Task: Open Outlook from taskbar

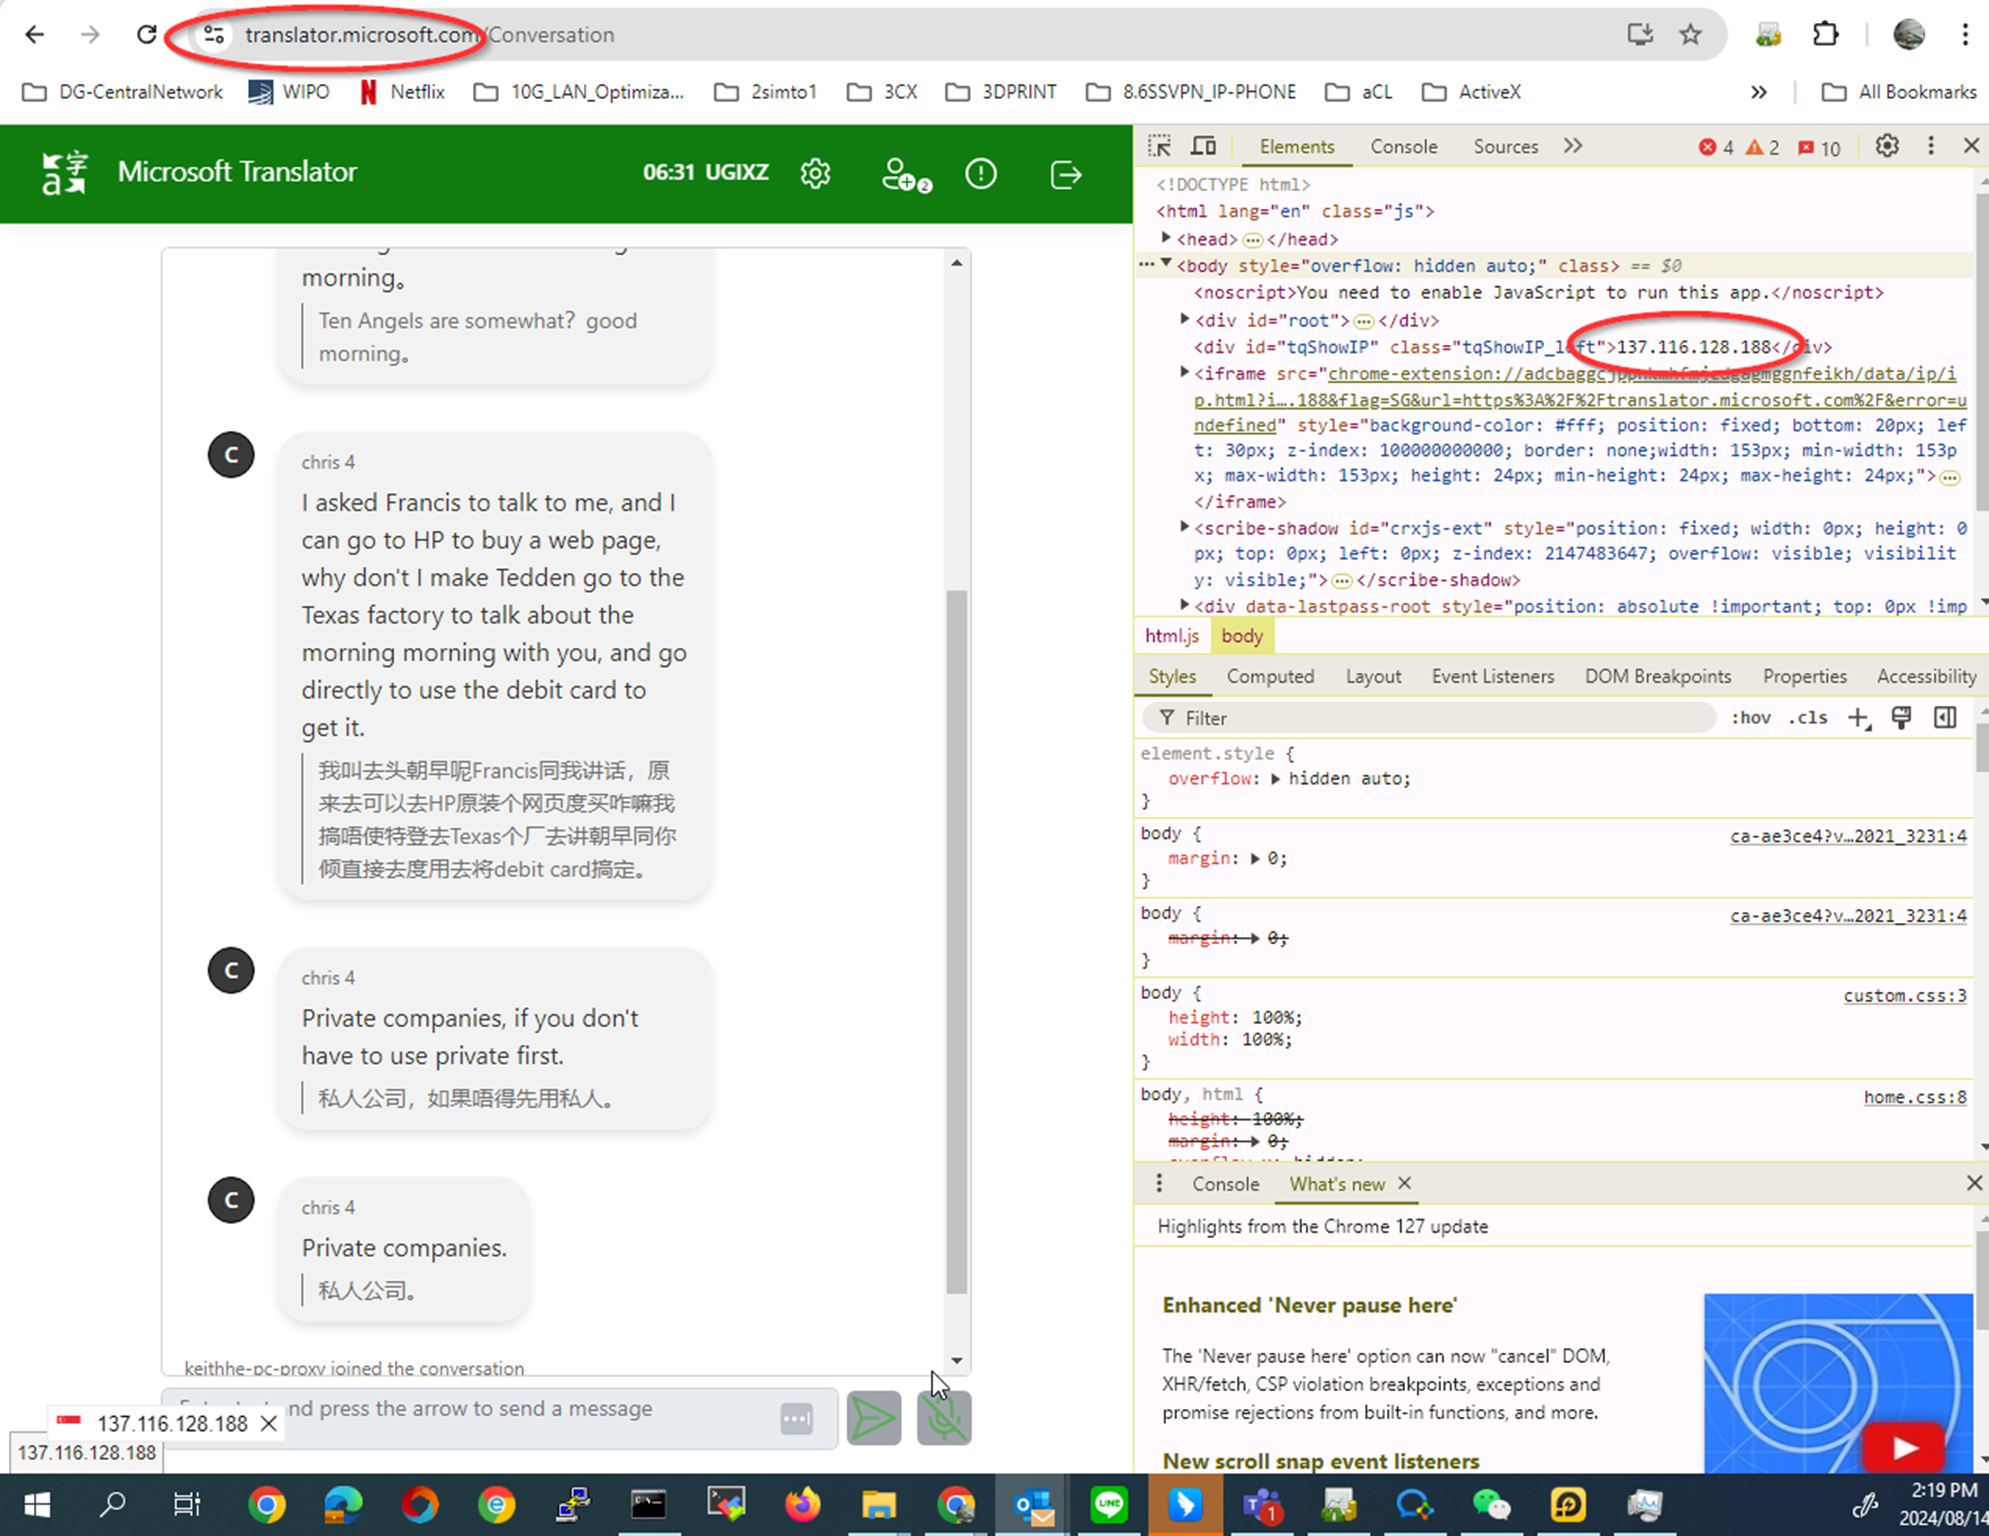Action: pyautogui.click(x=1032, y=1504)
